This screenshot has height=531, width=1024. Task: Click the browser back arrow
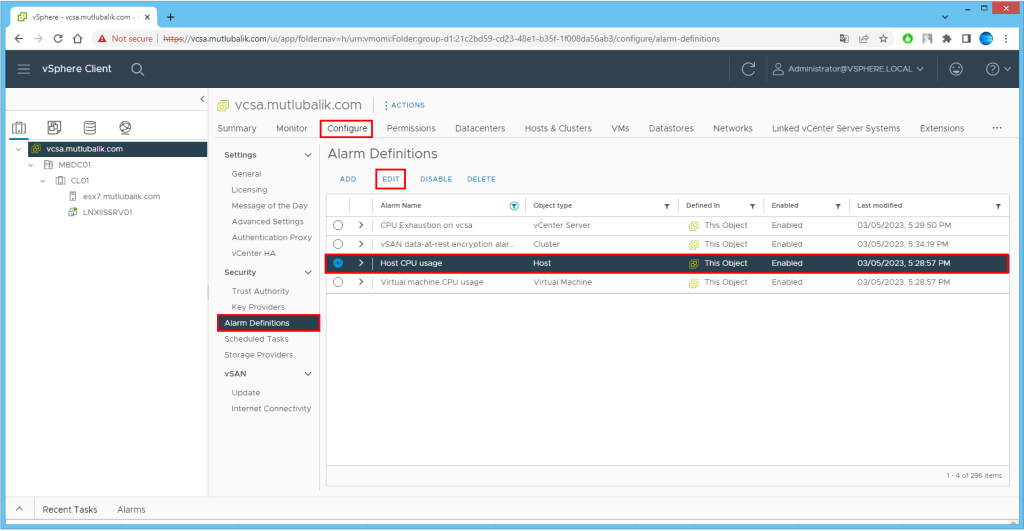(x=18, y=39)
